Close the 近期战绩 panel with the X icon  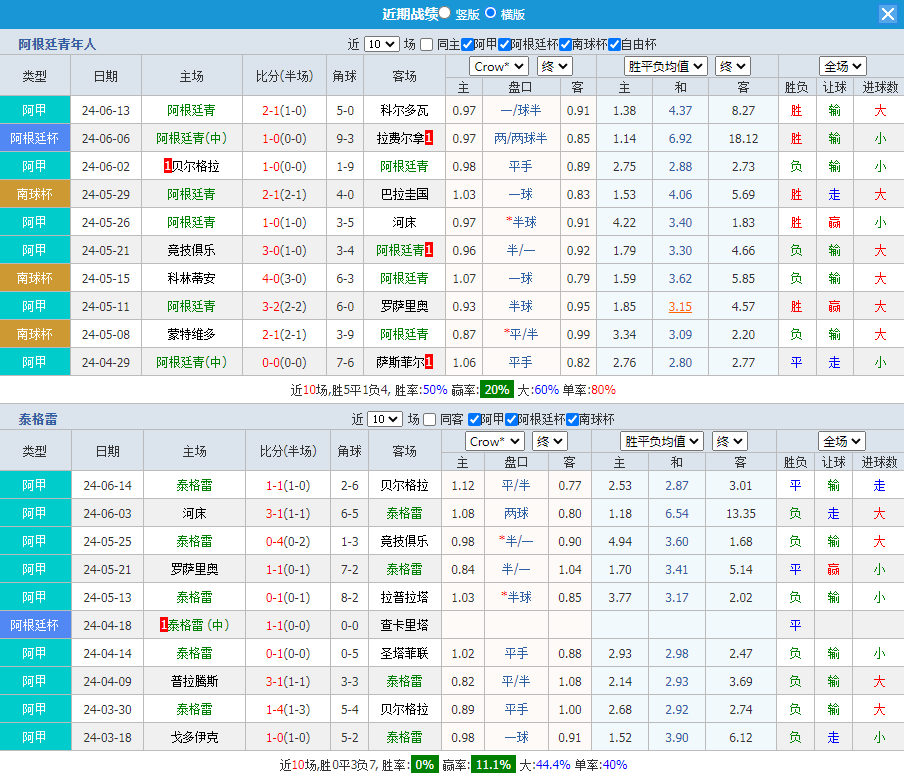coord(887,14)
